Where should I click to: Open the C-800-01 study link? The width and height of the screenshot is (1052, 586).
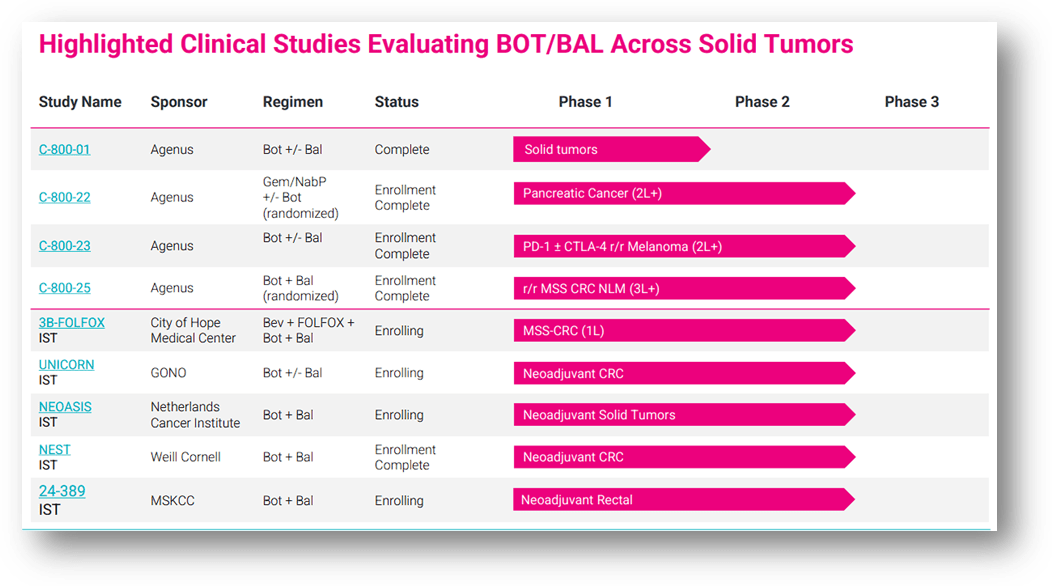click(64, 148)
